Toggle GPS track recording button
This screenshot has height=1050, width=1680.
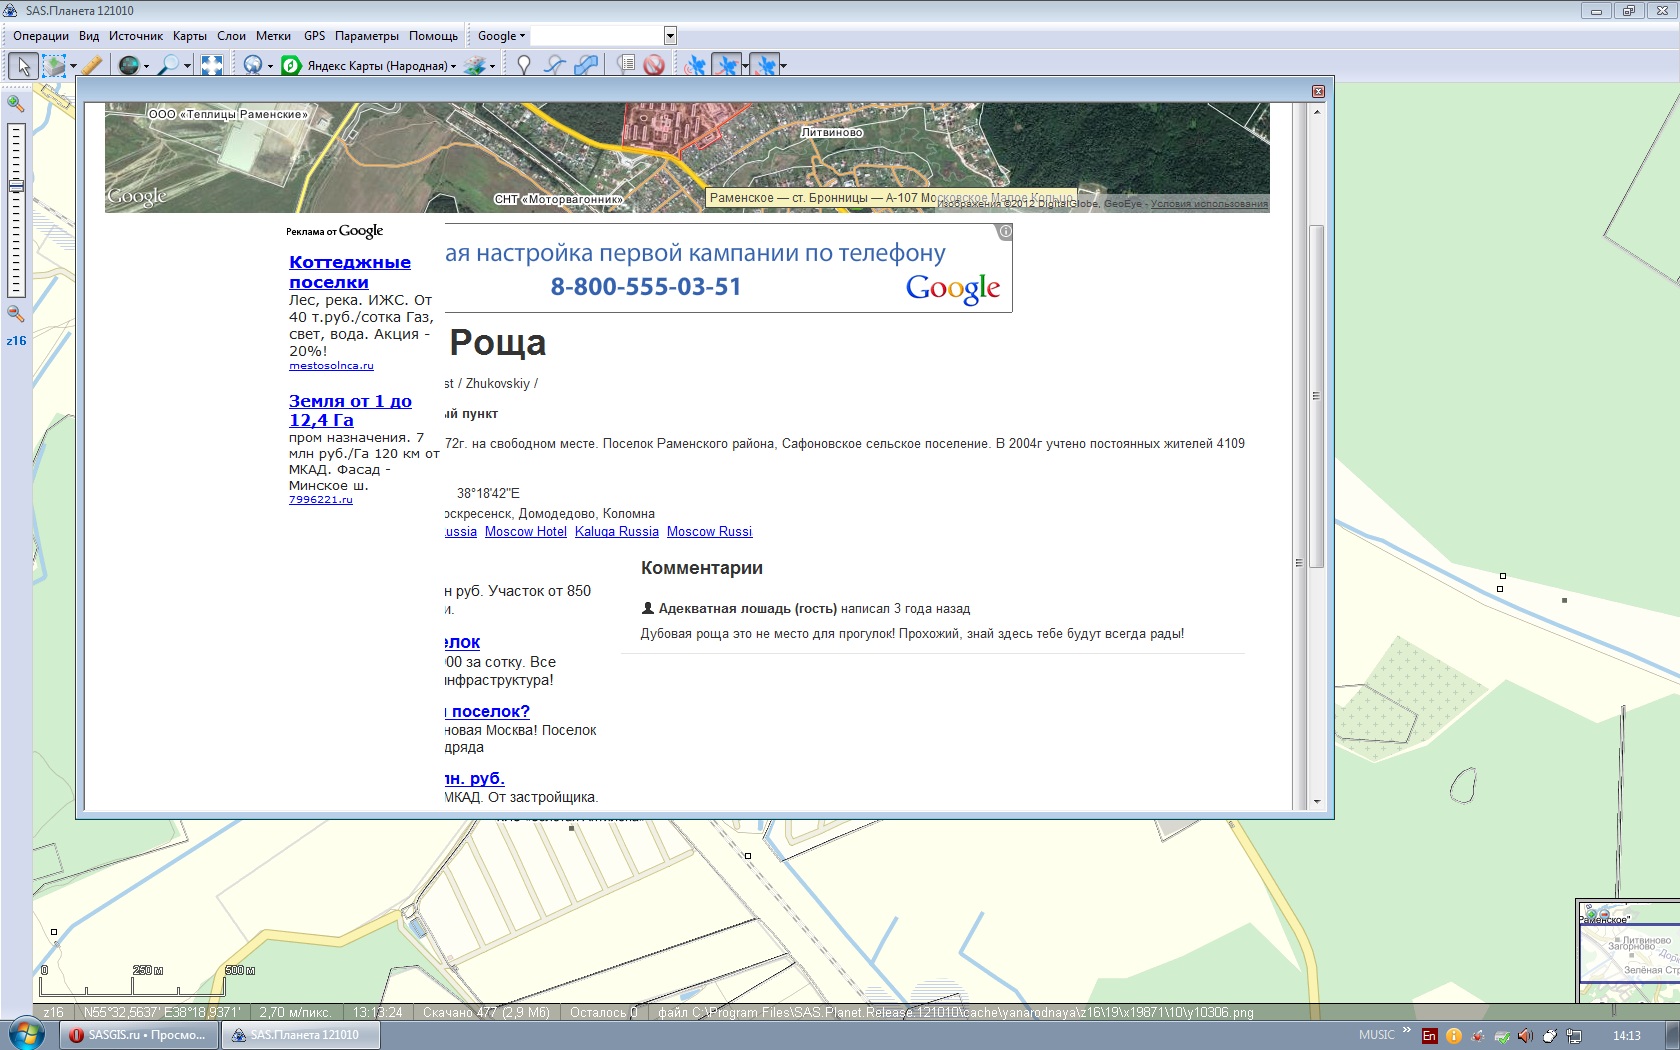click(x=727, y=66)
